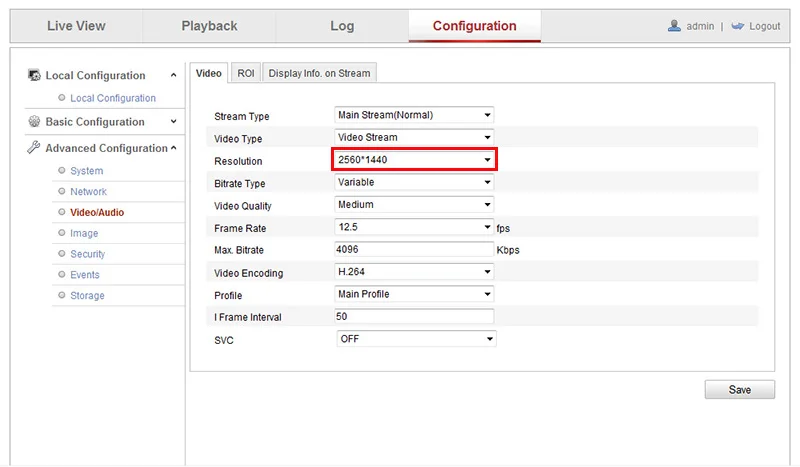The image size is (800, 467).
Task: Click the I Frame Interval input field
Action: pyautogui.click(x=414, y=316)
